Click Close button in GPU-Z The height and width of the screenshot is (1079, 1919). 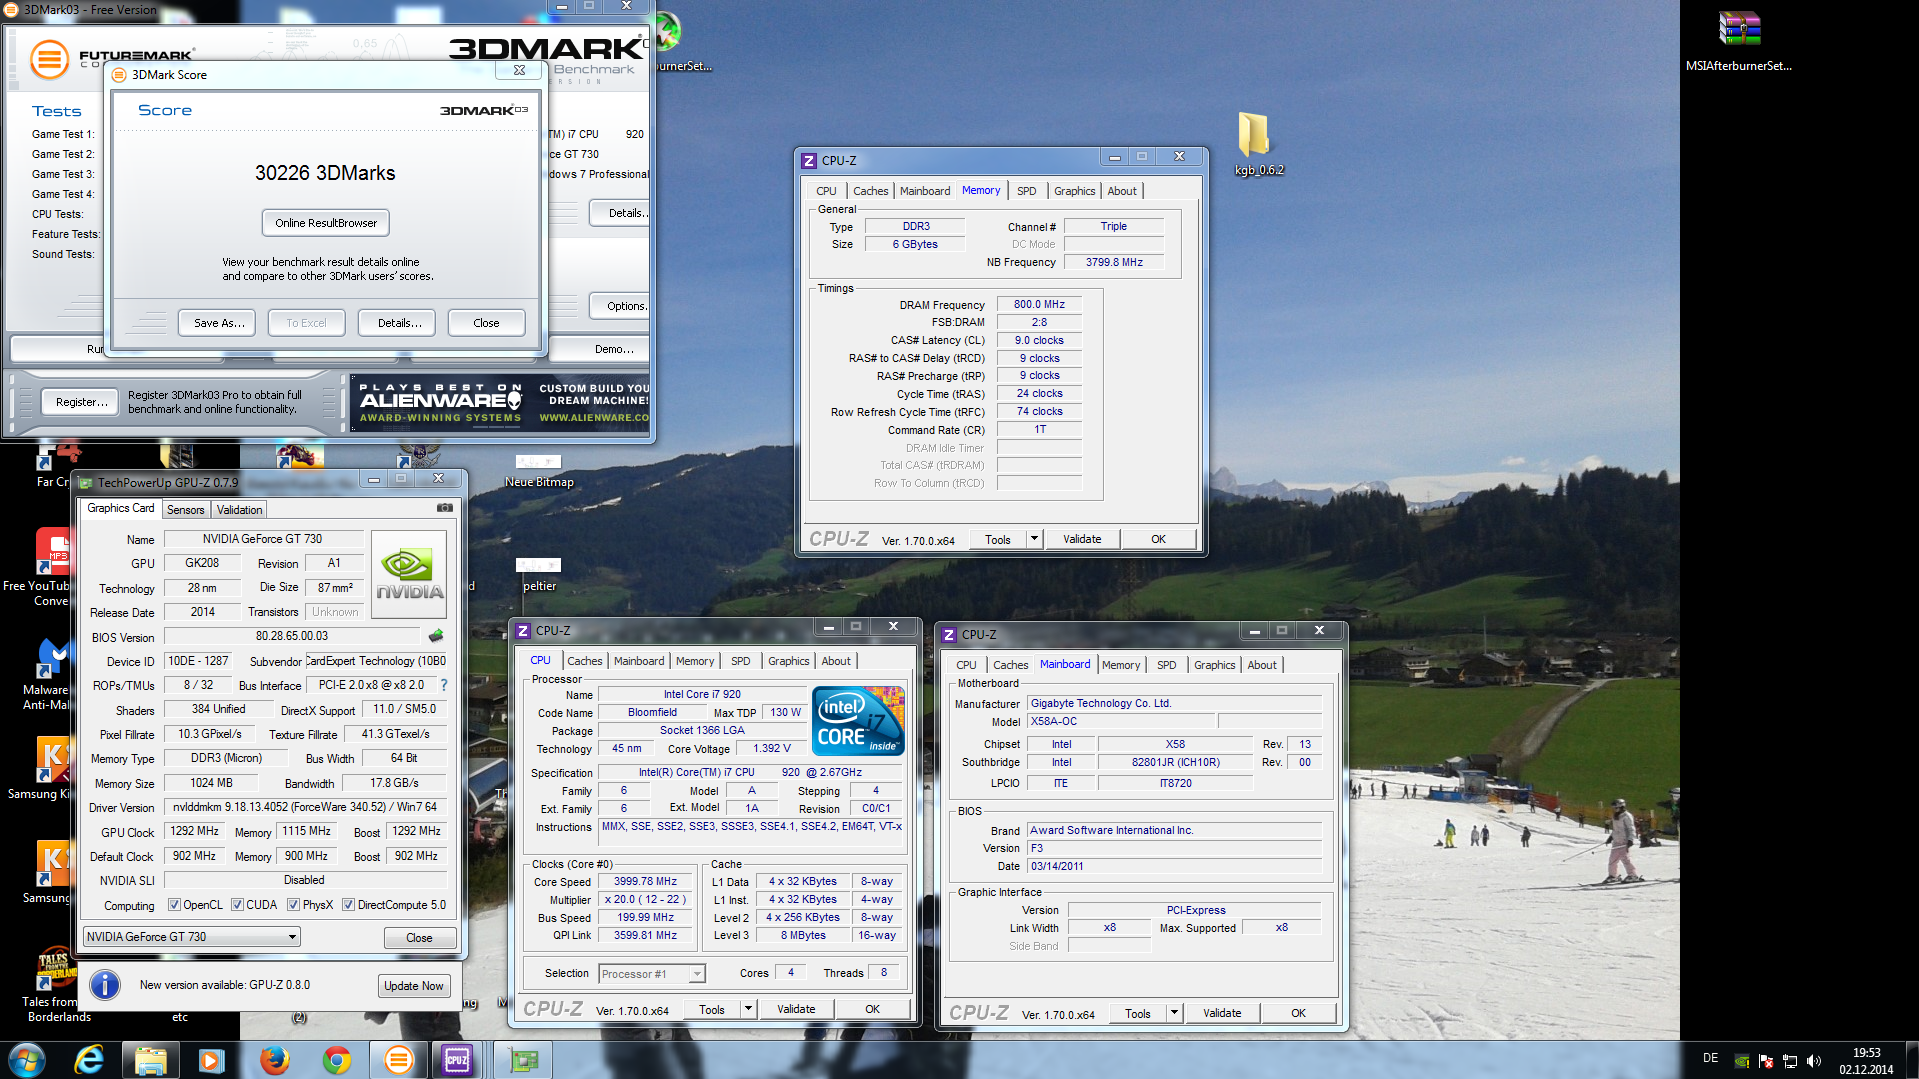point(419,938)
